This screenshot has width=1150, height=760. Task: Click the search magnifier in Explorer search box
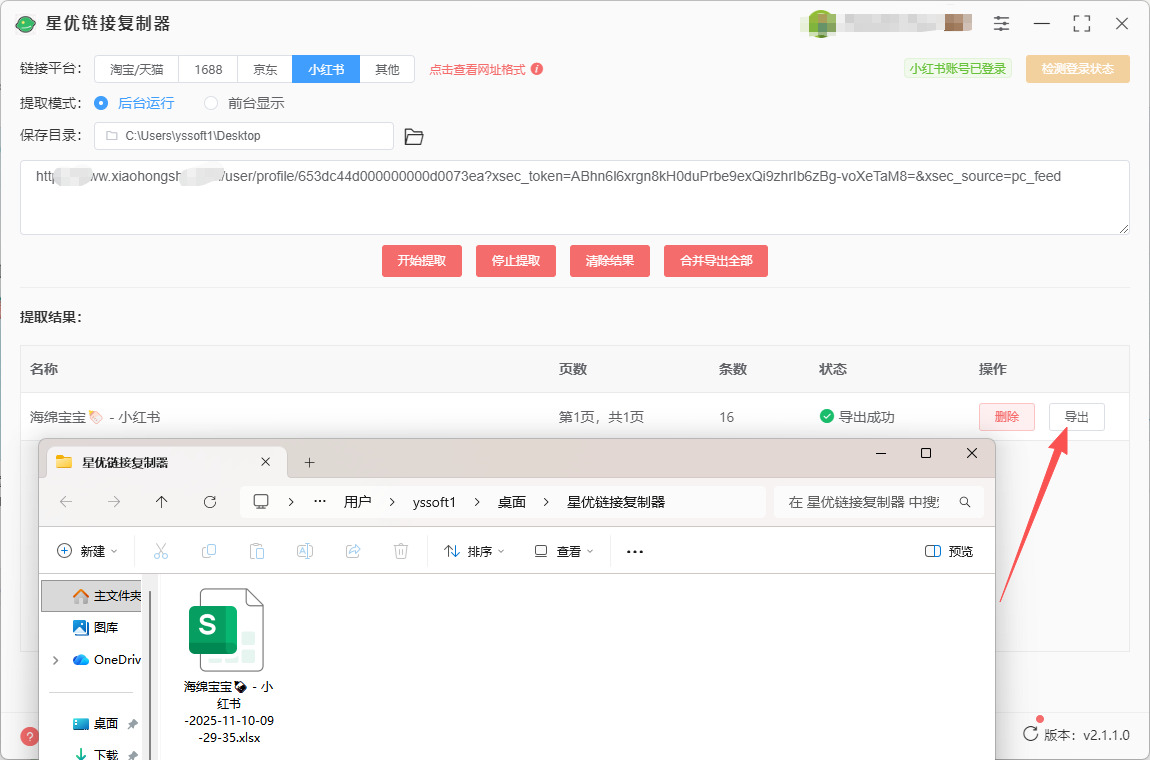tap(964, 503)
